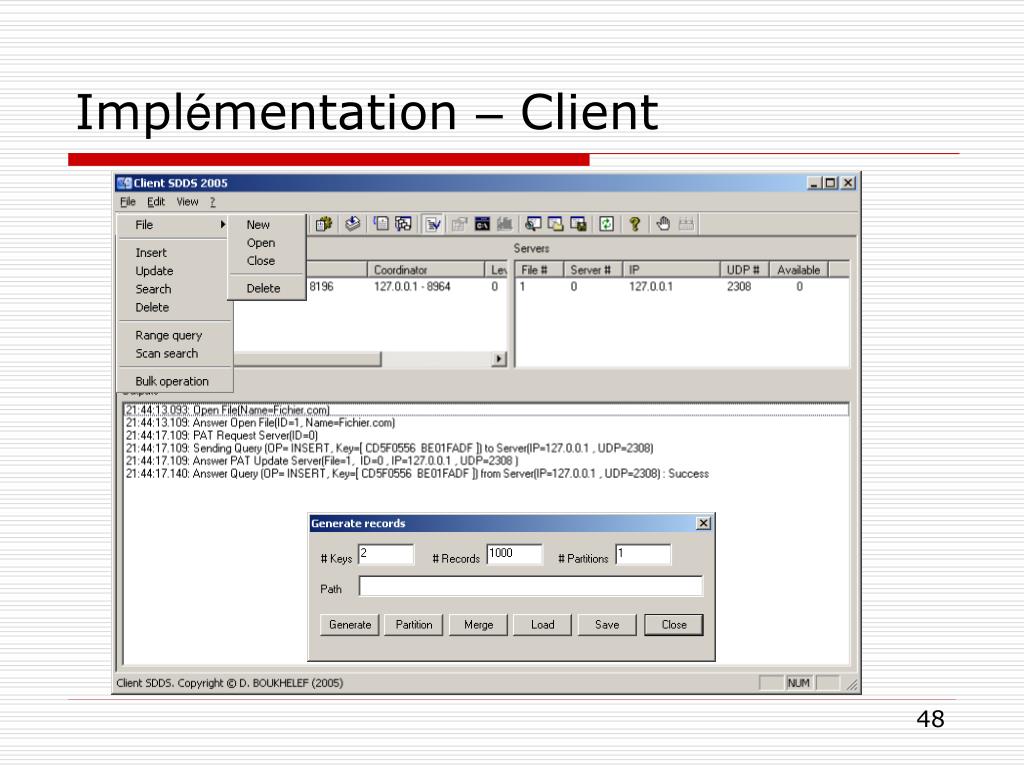Choose Insert from the menu
This screenshot has width=1024, height=768.
pos(151,253)
